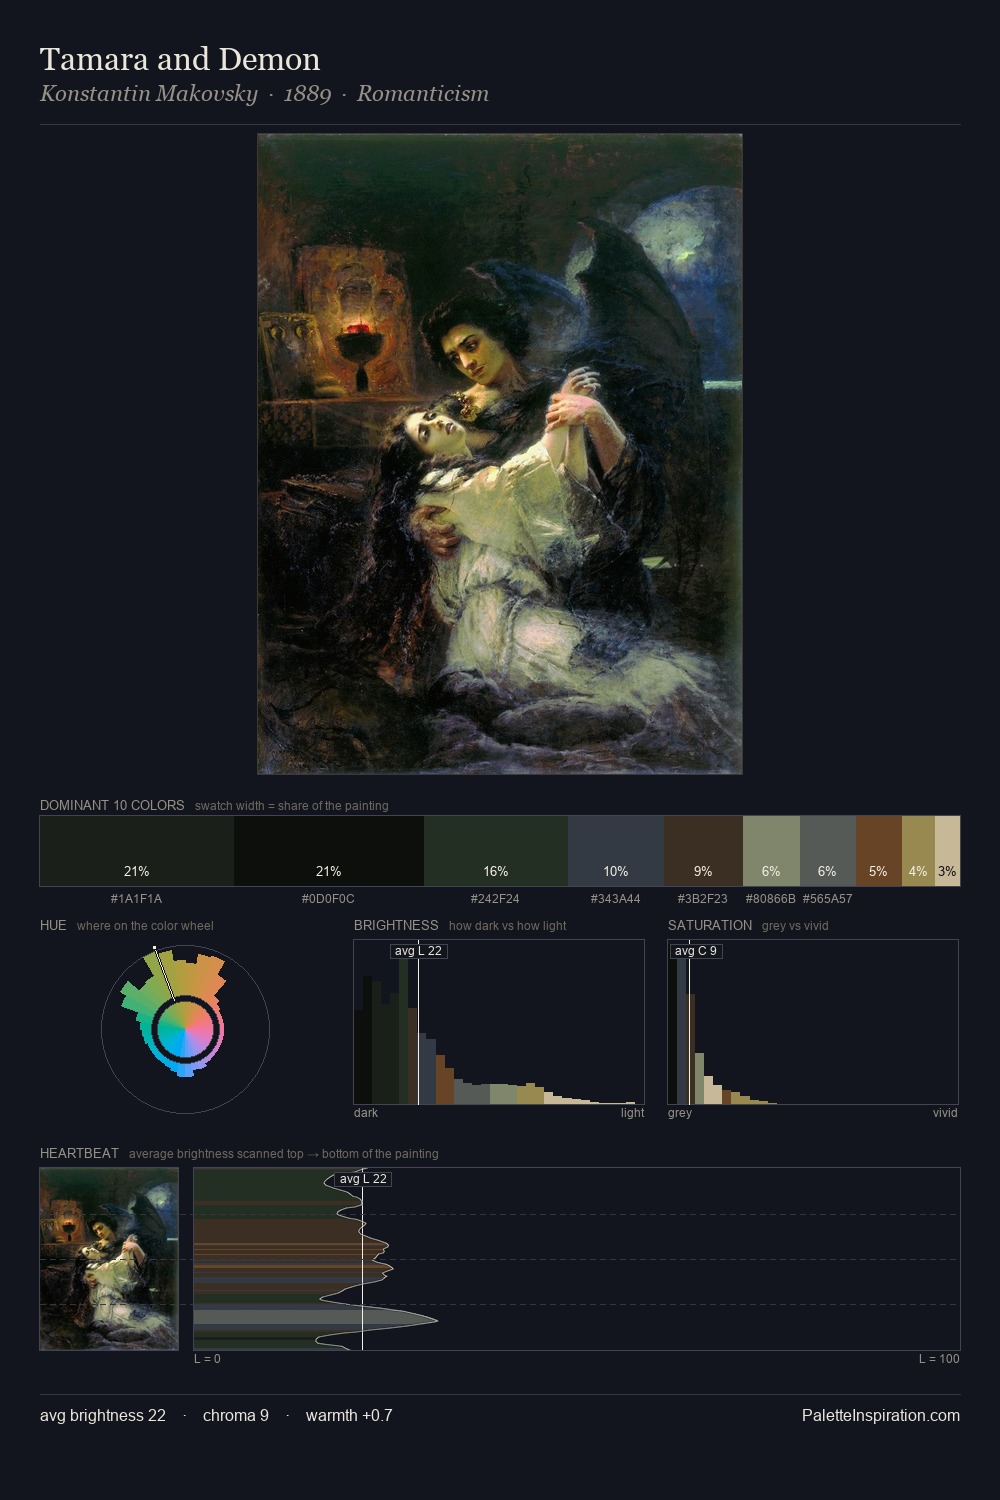The height and width of the screenshot is (1500, 1000).
Task: Click the hex code '#343A44' text
Action: [615, 899]
